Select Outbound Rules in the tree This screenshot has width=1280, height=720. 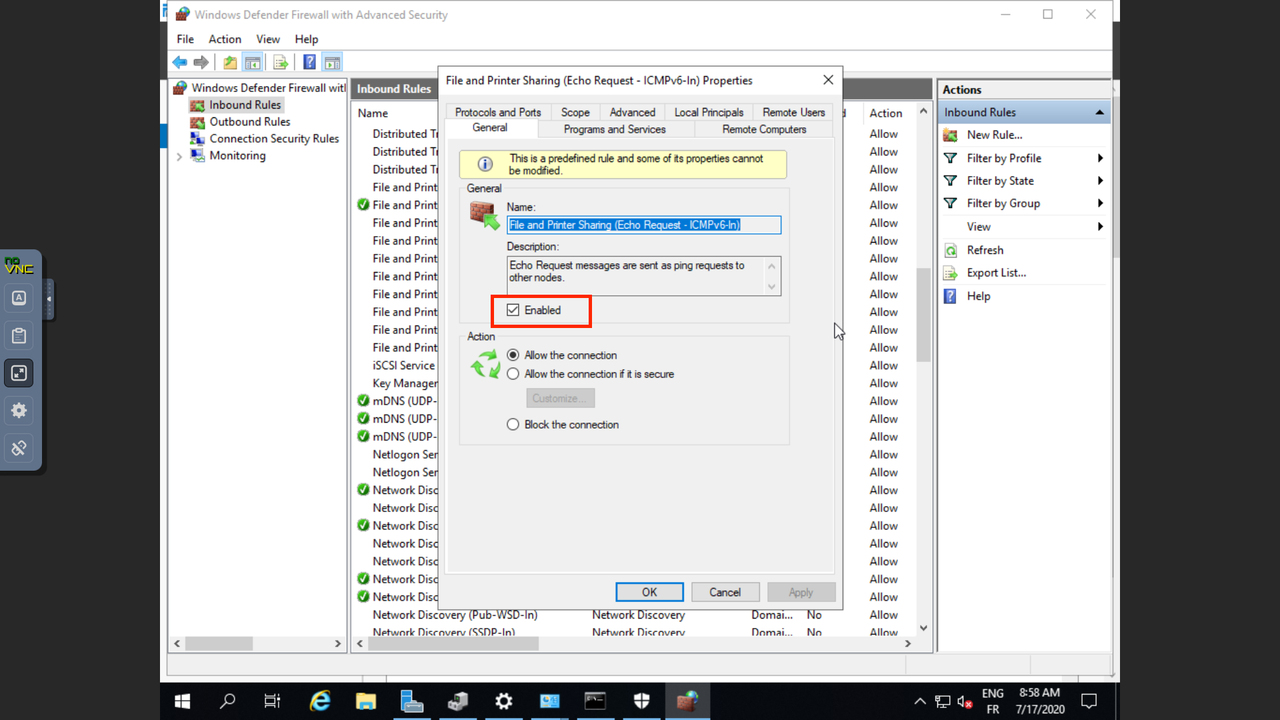(249, 122)
